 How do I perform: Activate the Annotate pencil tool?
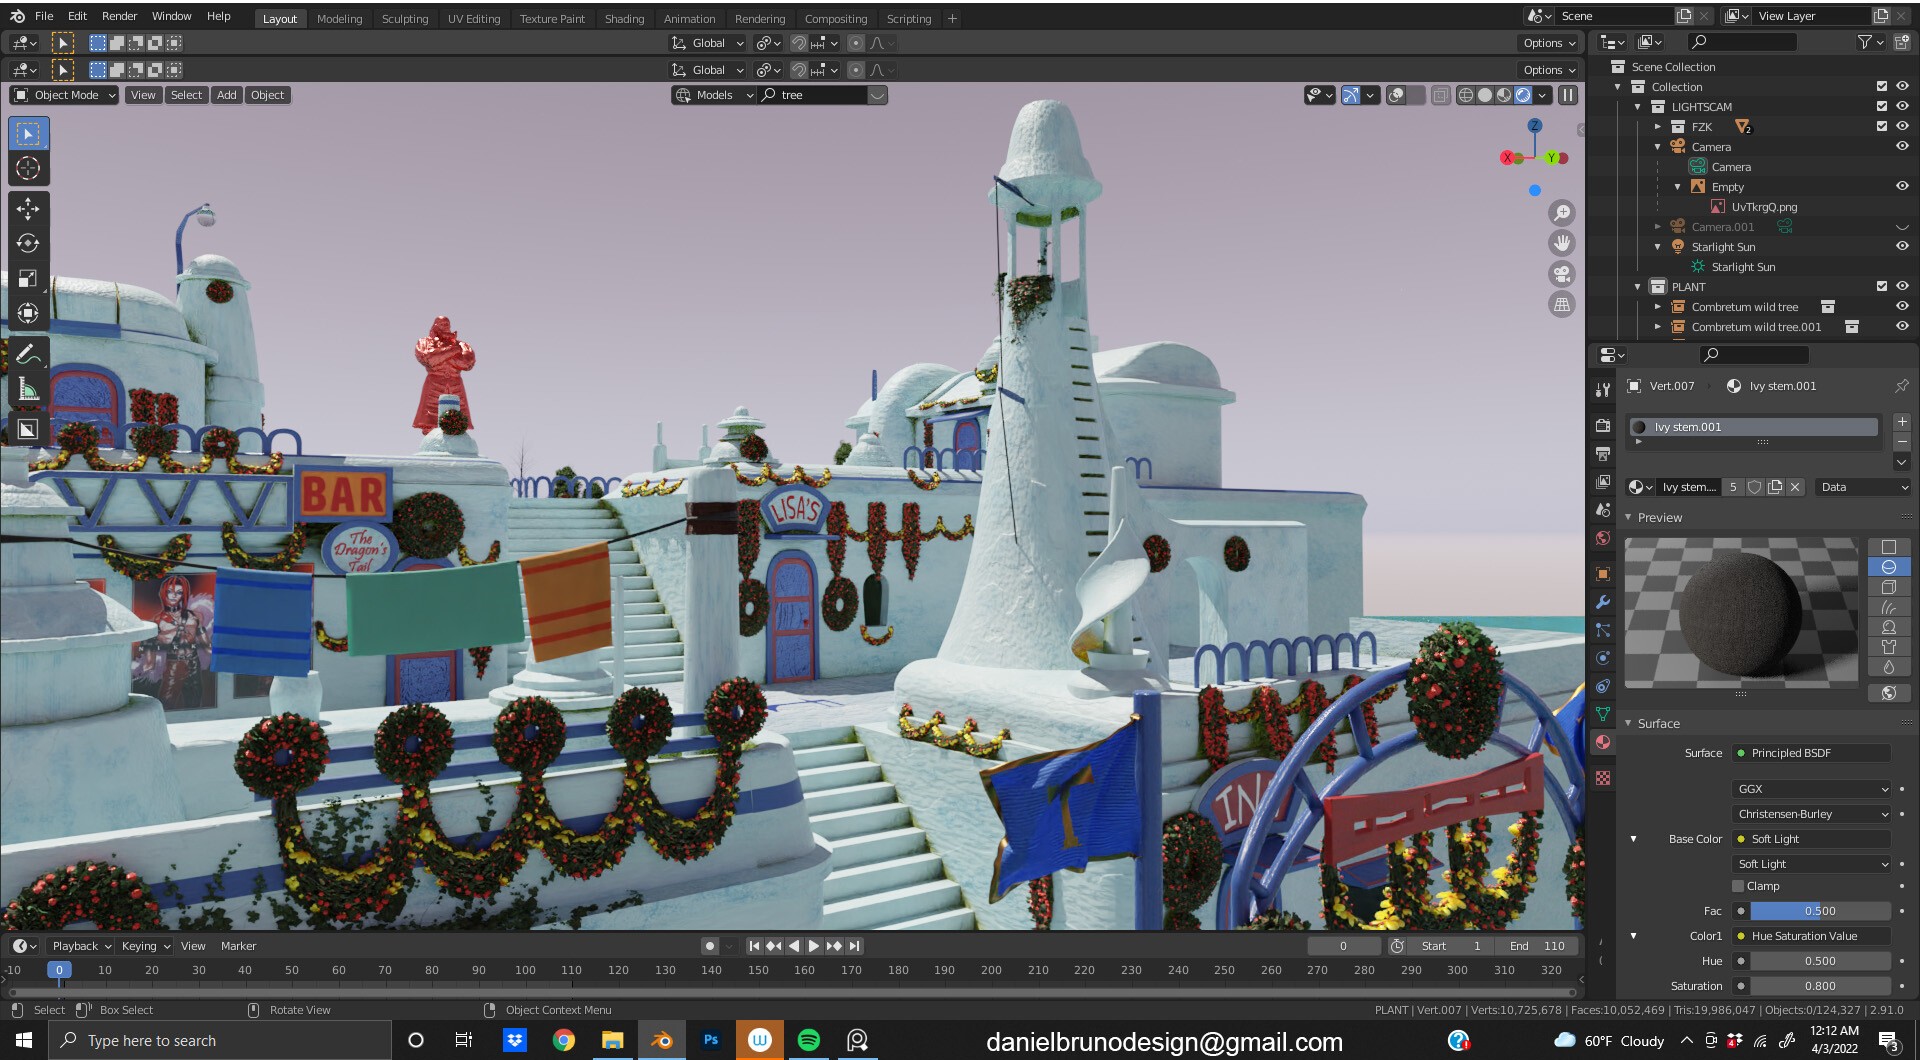(x=28, y=354)
